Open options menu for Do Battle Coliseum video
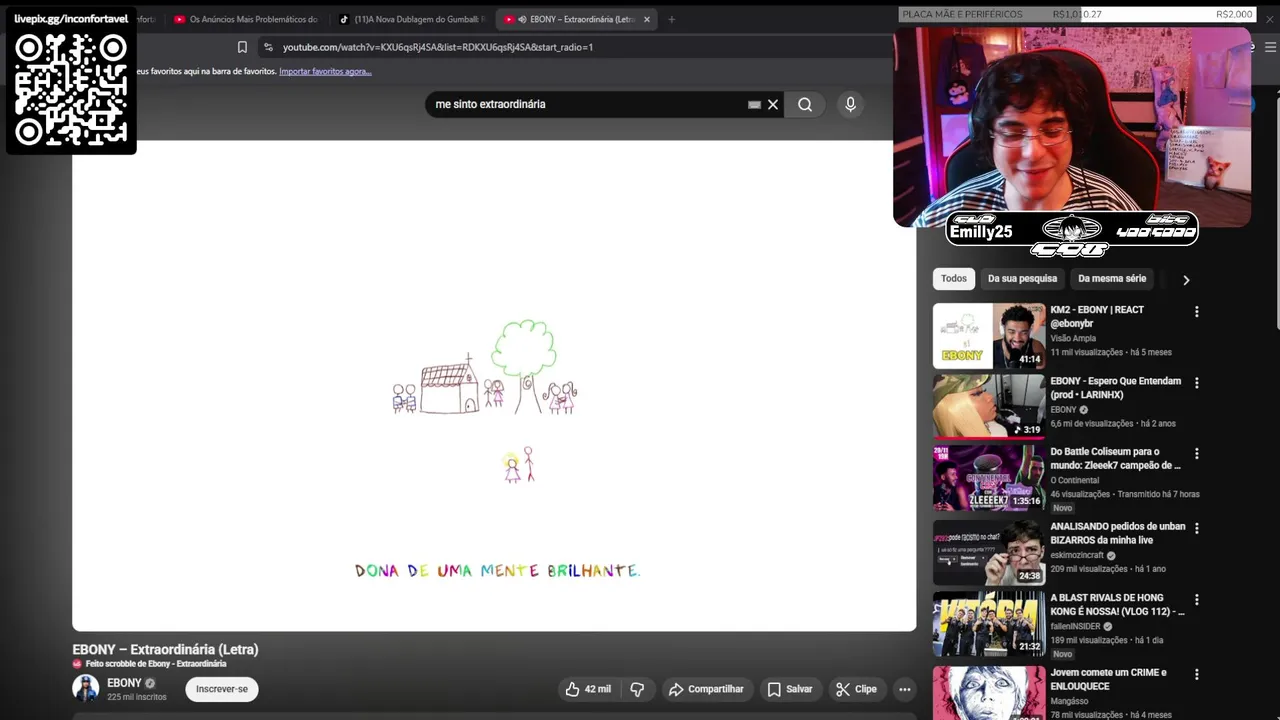Screen dimensions: 1280x720 pyautogui.click(x=1196, y=454)
